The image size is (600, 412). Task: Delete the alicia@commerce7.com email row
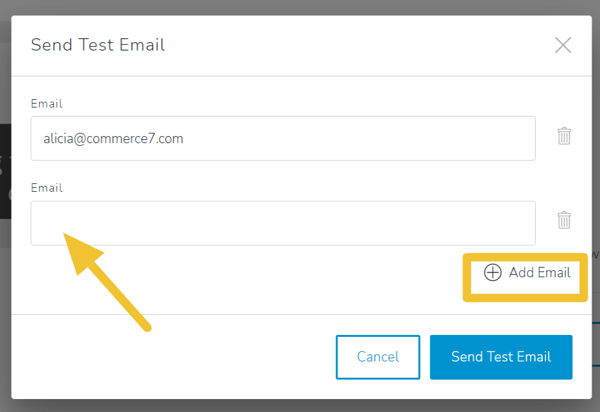pyautogui.click(x=564, y=137)
